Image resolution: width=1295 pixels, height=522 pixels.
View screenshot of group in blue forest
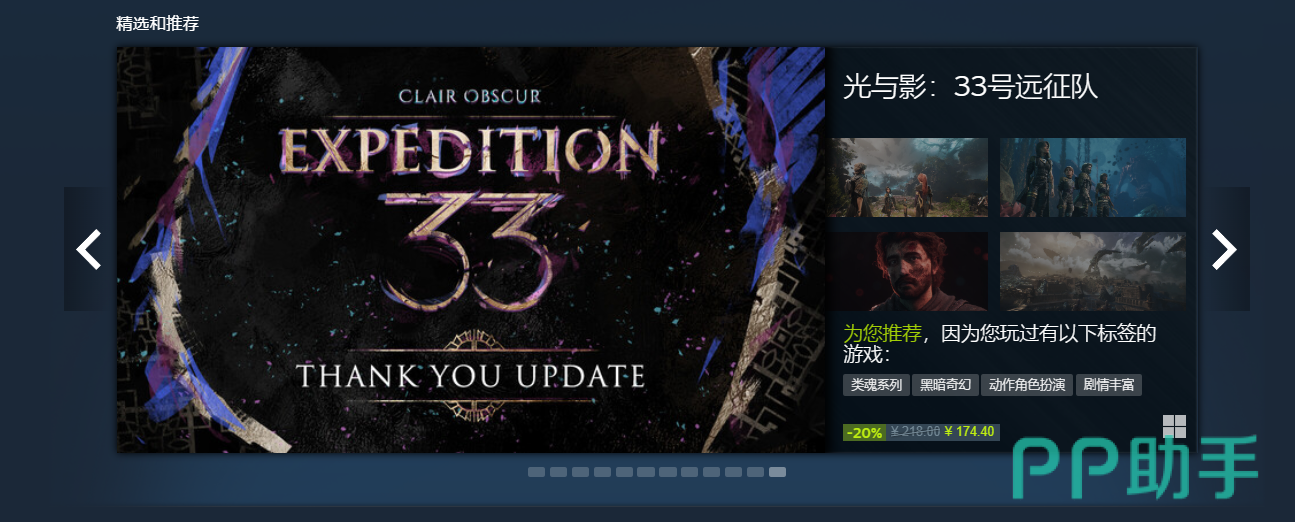pyautogui.click(x=1093, y=177)
